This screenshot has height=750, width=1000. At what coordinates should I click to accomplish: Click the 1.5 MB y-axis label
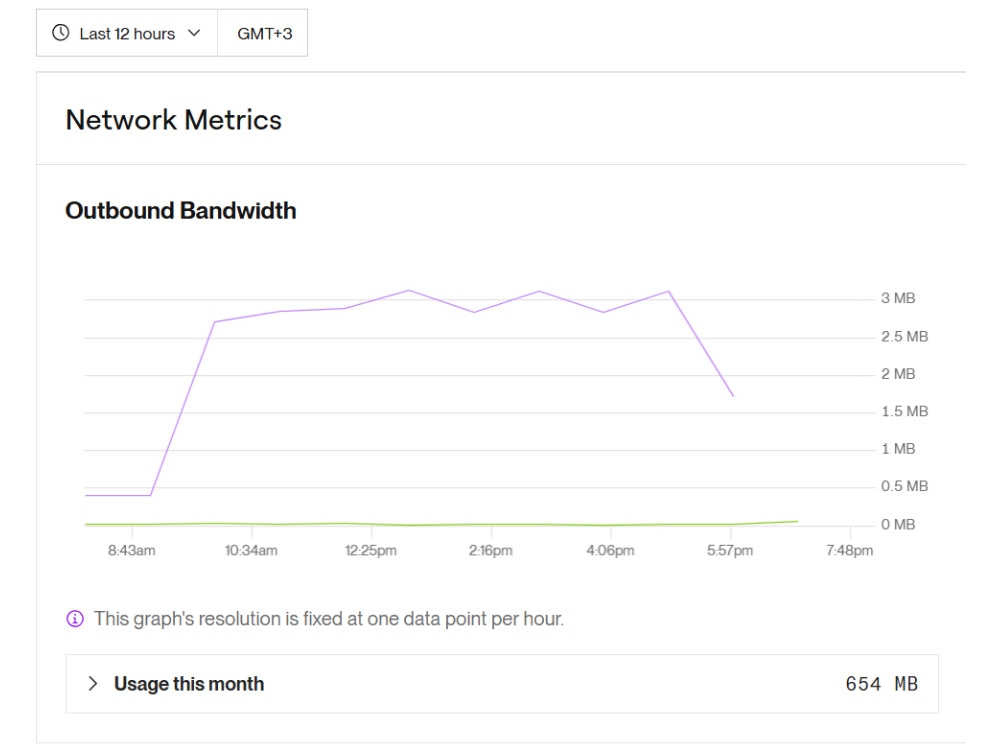point(904,411)
